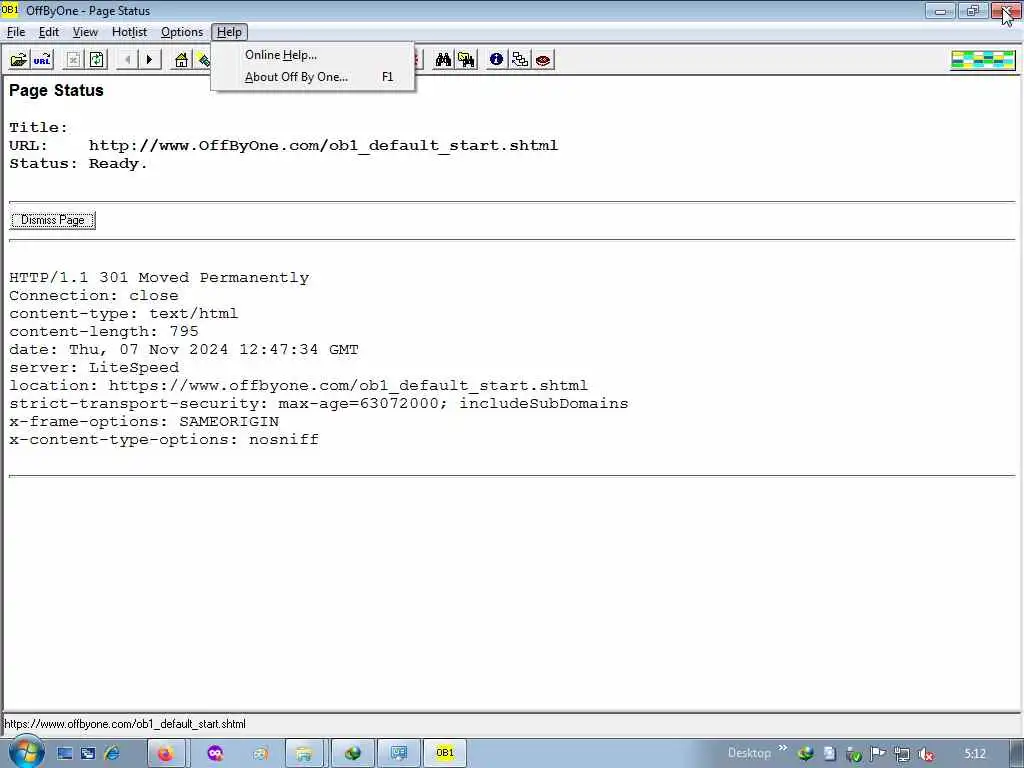Click the flashlight icon beside Home
Viewport: 1024px width, 768px height.
pos(203,60)
